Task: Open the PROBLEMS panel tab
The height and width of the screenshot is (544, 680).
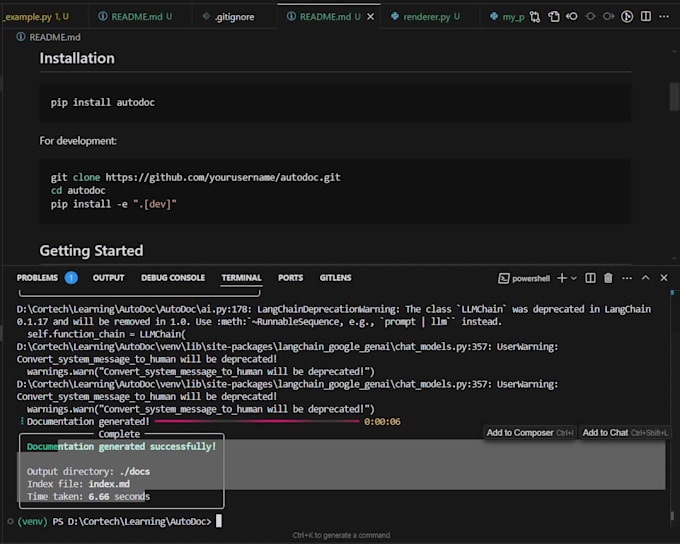Action: [37, 278]
